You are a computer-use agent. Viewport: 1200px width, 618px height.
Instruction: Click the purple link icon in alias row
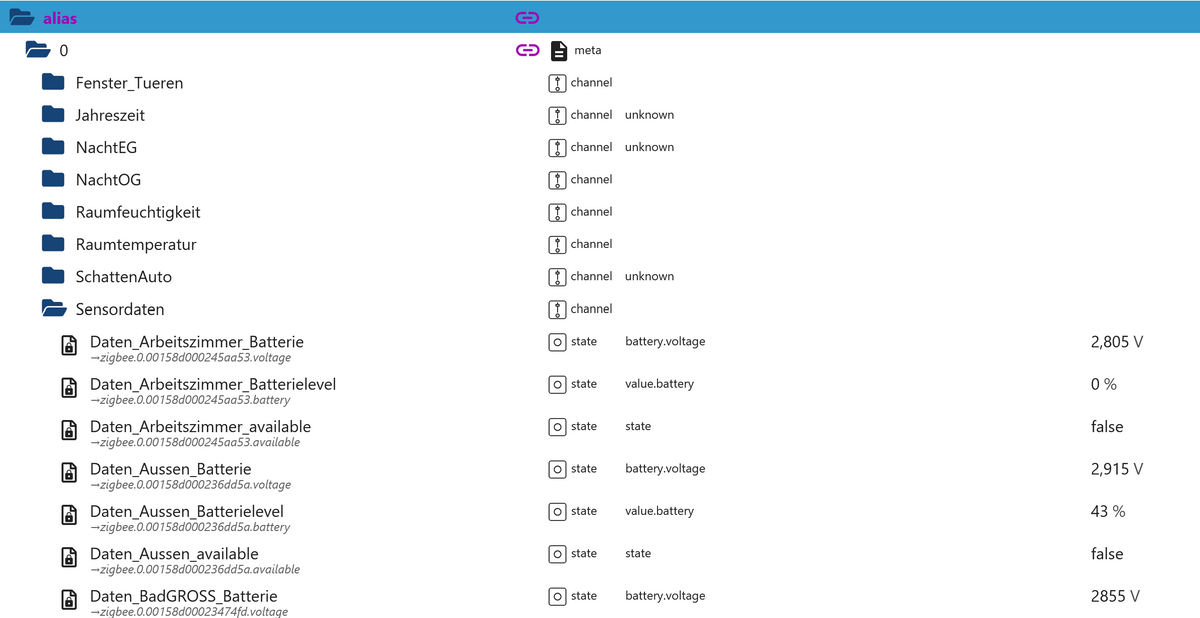point(527,17)
